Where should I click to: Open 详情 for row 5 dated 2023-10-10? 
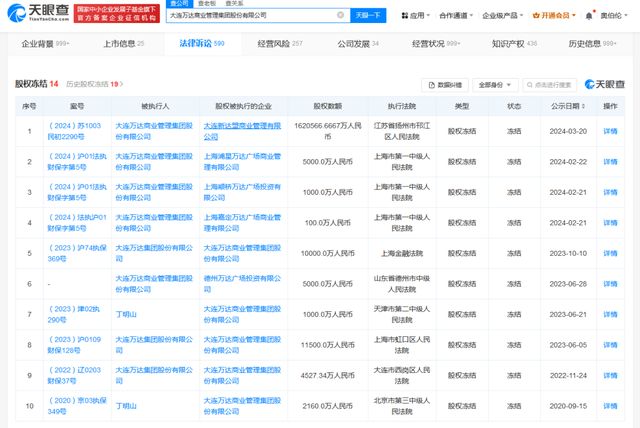[x=610, y=253]
